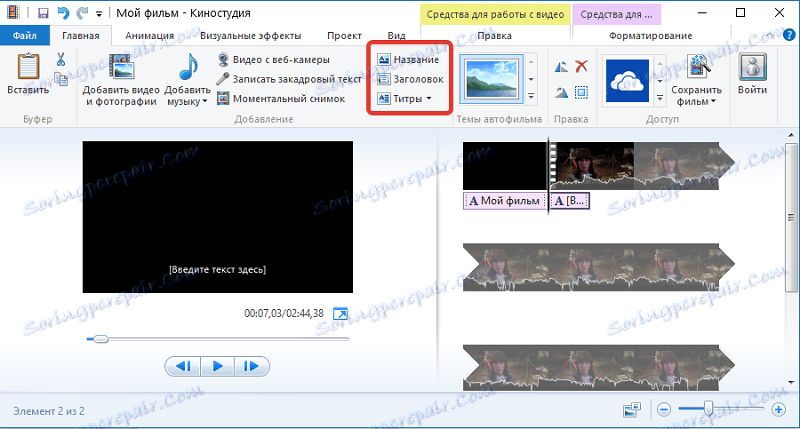Image resolution: width=800 pixels, height=429 pixels.
Task: Select the black title clip on storyboard
Action: pos(505,166)
